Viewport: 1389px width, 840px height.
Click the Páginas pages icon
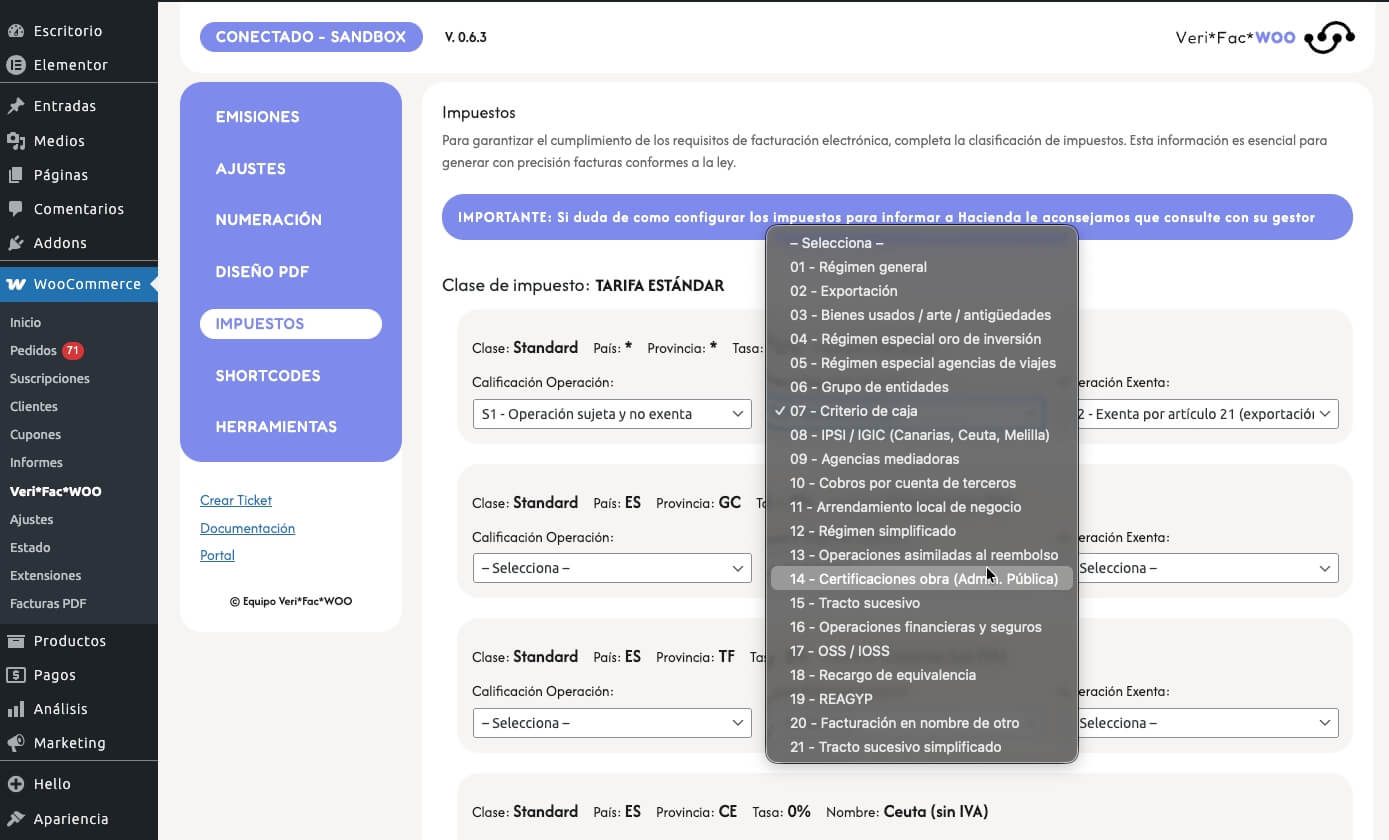click(16, 175)
